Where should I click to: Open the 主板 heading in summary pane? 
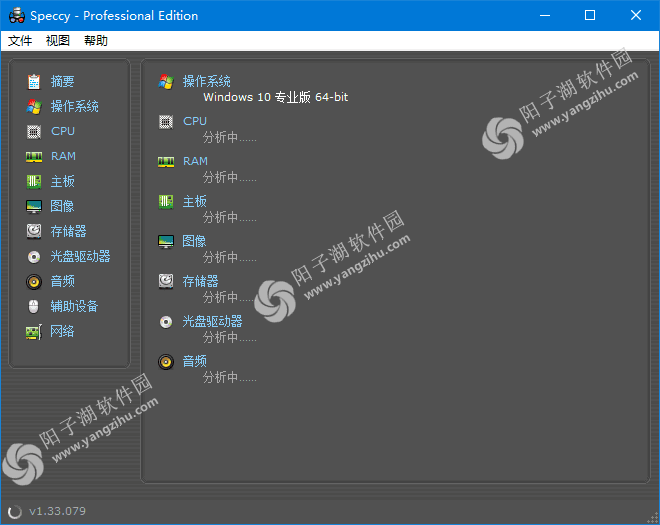[194, 201]
